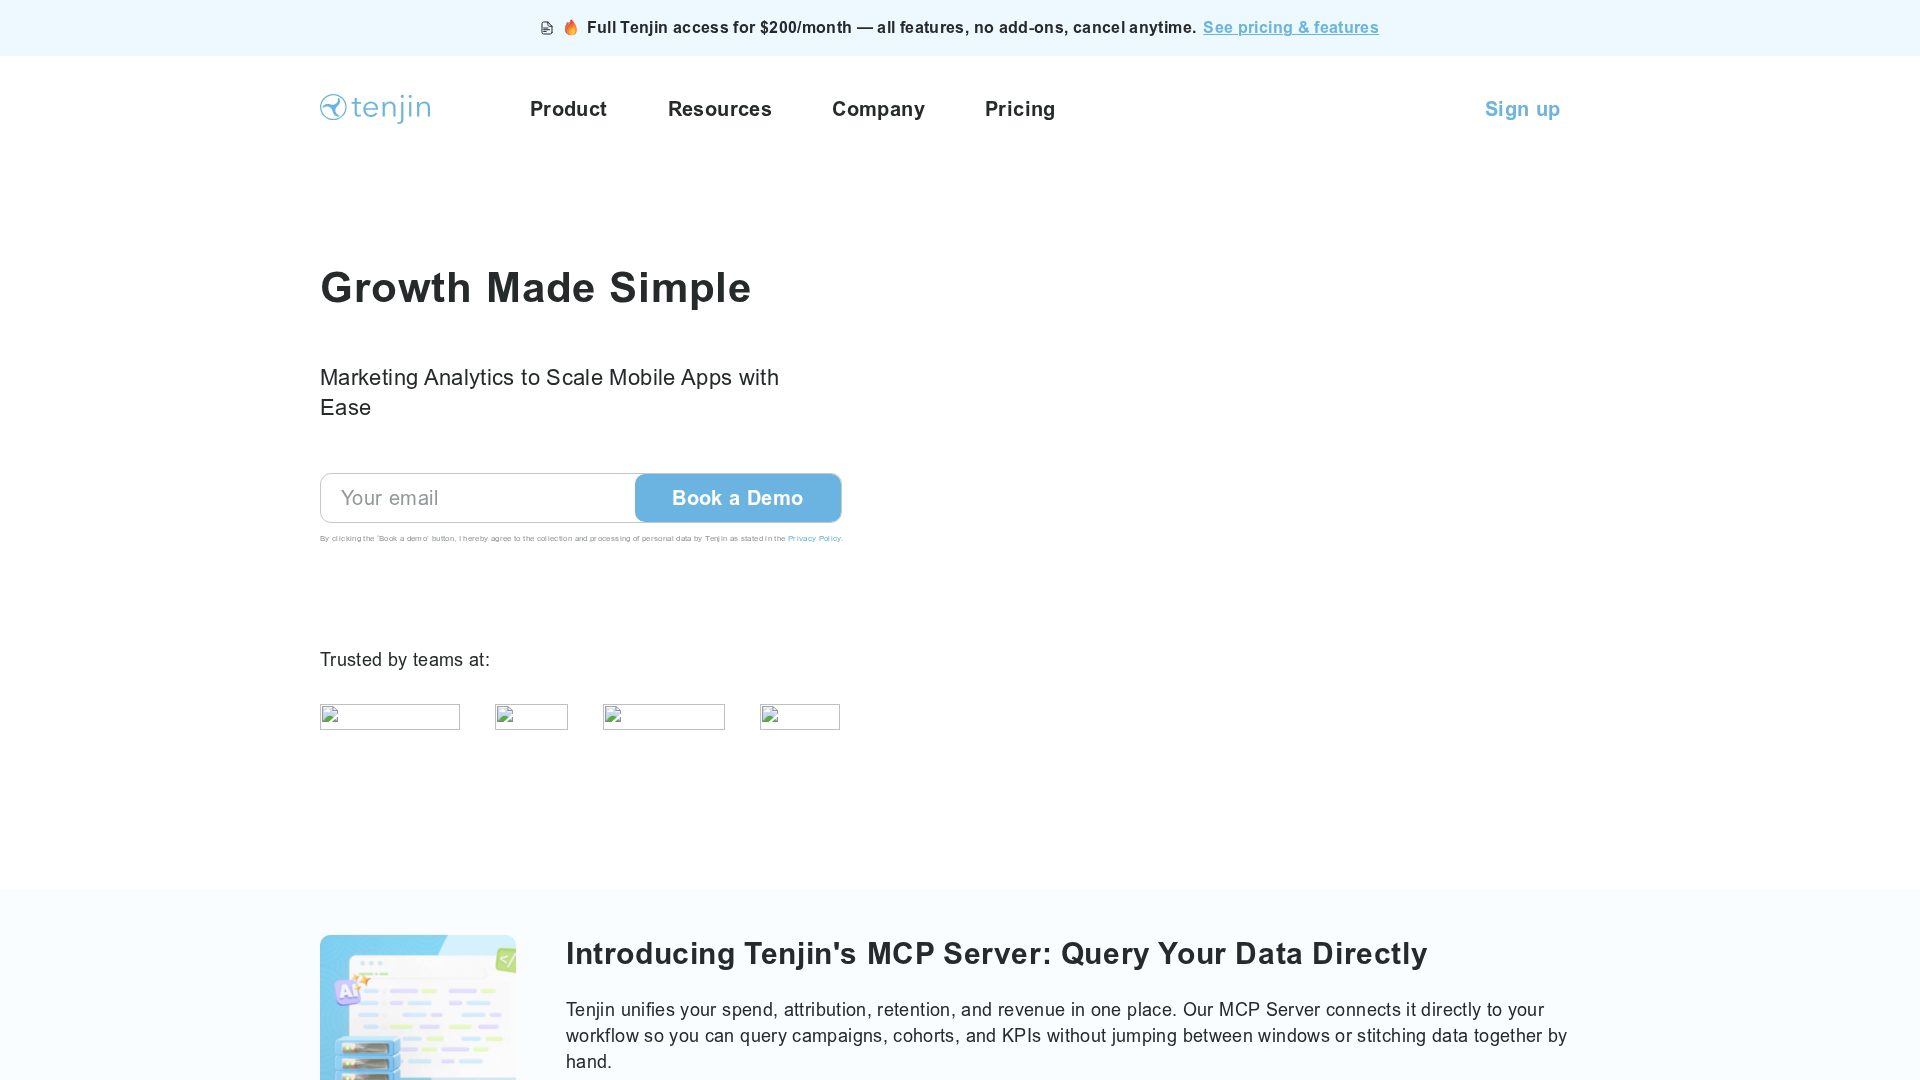Follow the See pricing & features link
The width and height of the screenshot is (1920, 1080).
pyautogui.click(x=1290, y=28)
